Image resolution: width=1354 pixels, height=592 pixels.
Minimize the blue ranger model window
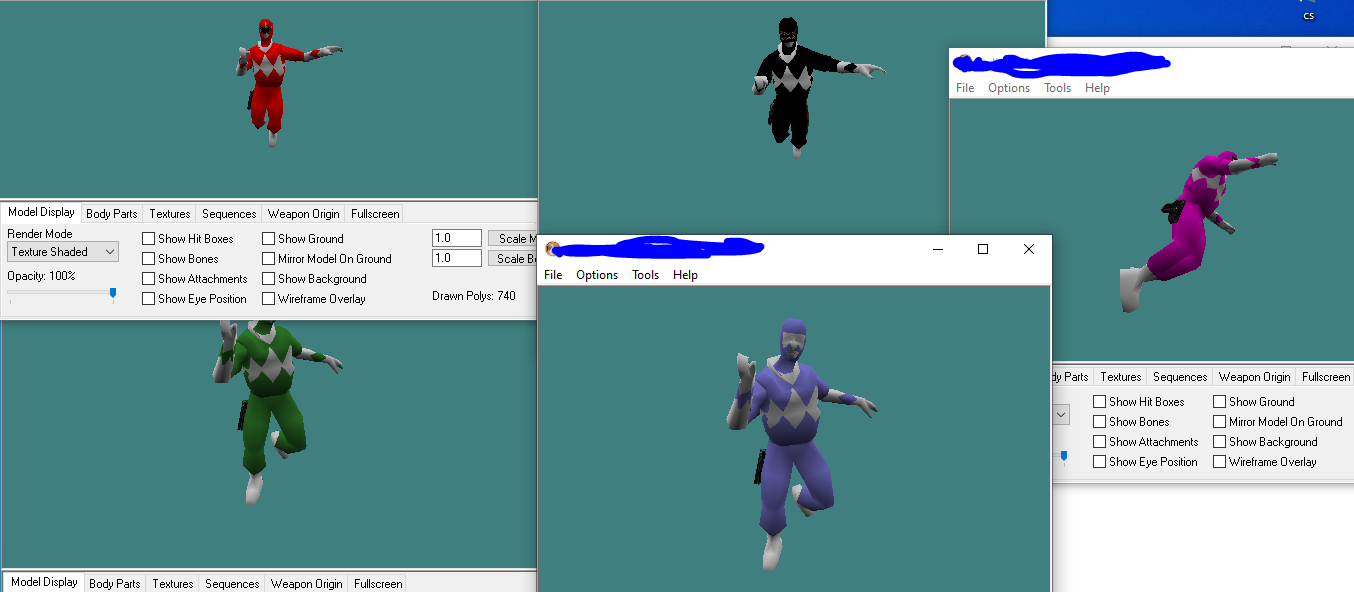[937, 249]
